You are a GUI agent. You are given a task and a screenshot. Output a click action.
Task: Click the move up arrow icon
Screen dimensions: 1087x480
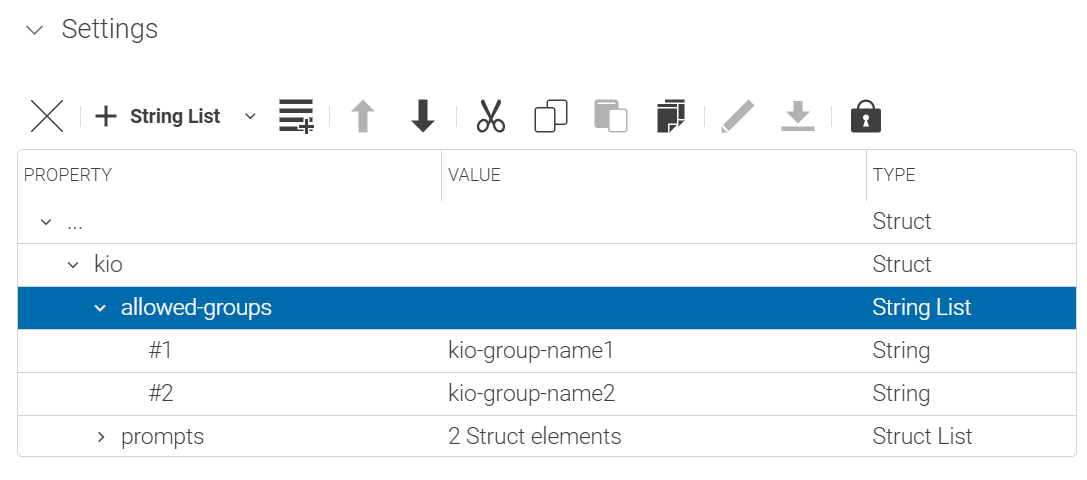click(x=363, y=116)
